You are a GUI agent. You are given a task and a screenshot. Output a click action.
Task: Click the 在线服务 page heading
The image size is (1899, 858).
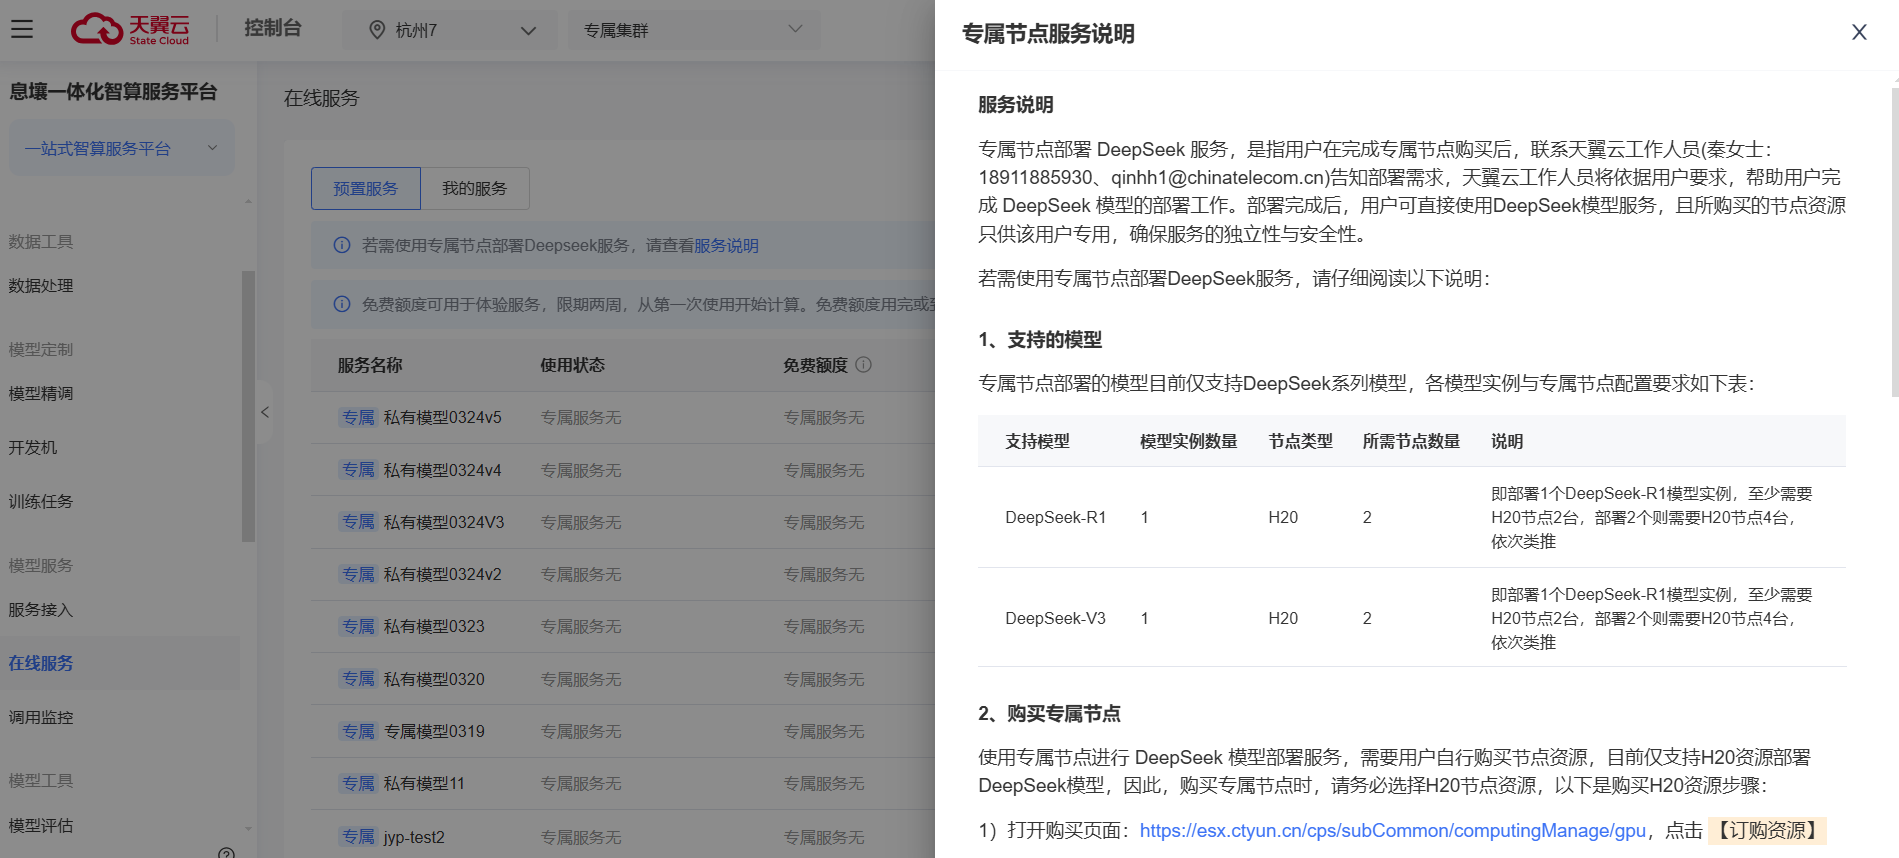[x=321, y=98]
